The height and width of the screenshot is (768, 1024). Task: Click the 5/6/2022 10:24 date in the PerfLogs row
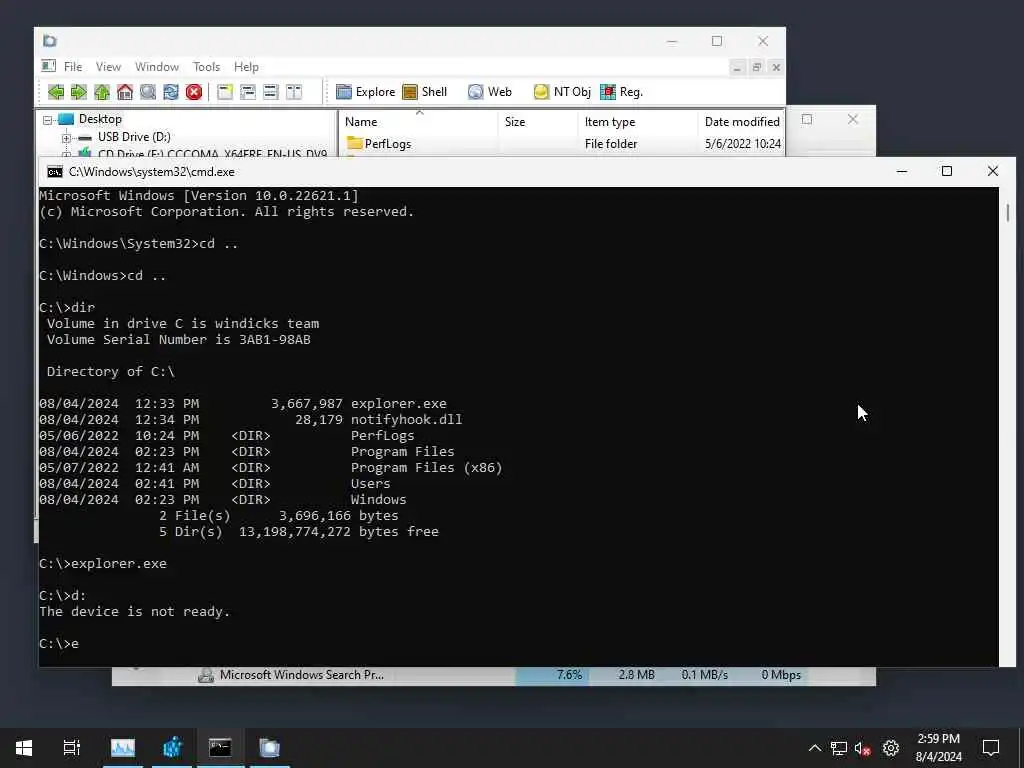(743, 144)
